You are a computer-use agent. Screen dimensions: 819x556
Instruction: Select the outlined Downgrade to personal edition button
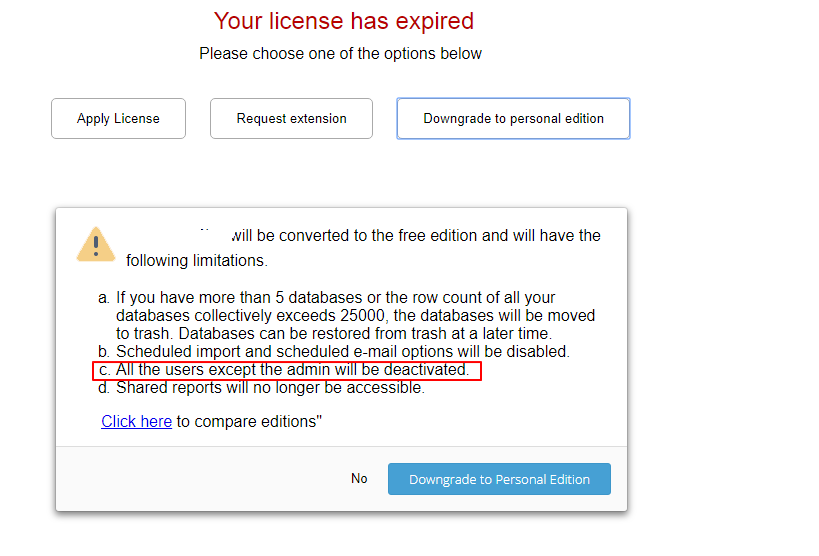pyautogui.click(x=513, y=118)
